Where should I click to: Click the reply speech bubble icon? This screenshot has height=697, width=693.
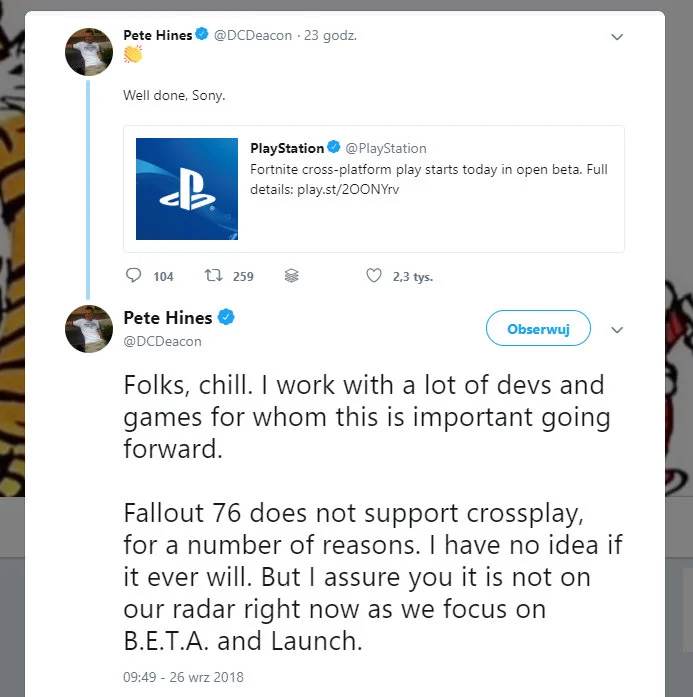click(135, 276)
